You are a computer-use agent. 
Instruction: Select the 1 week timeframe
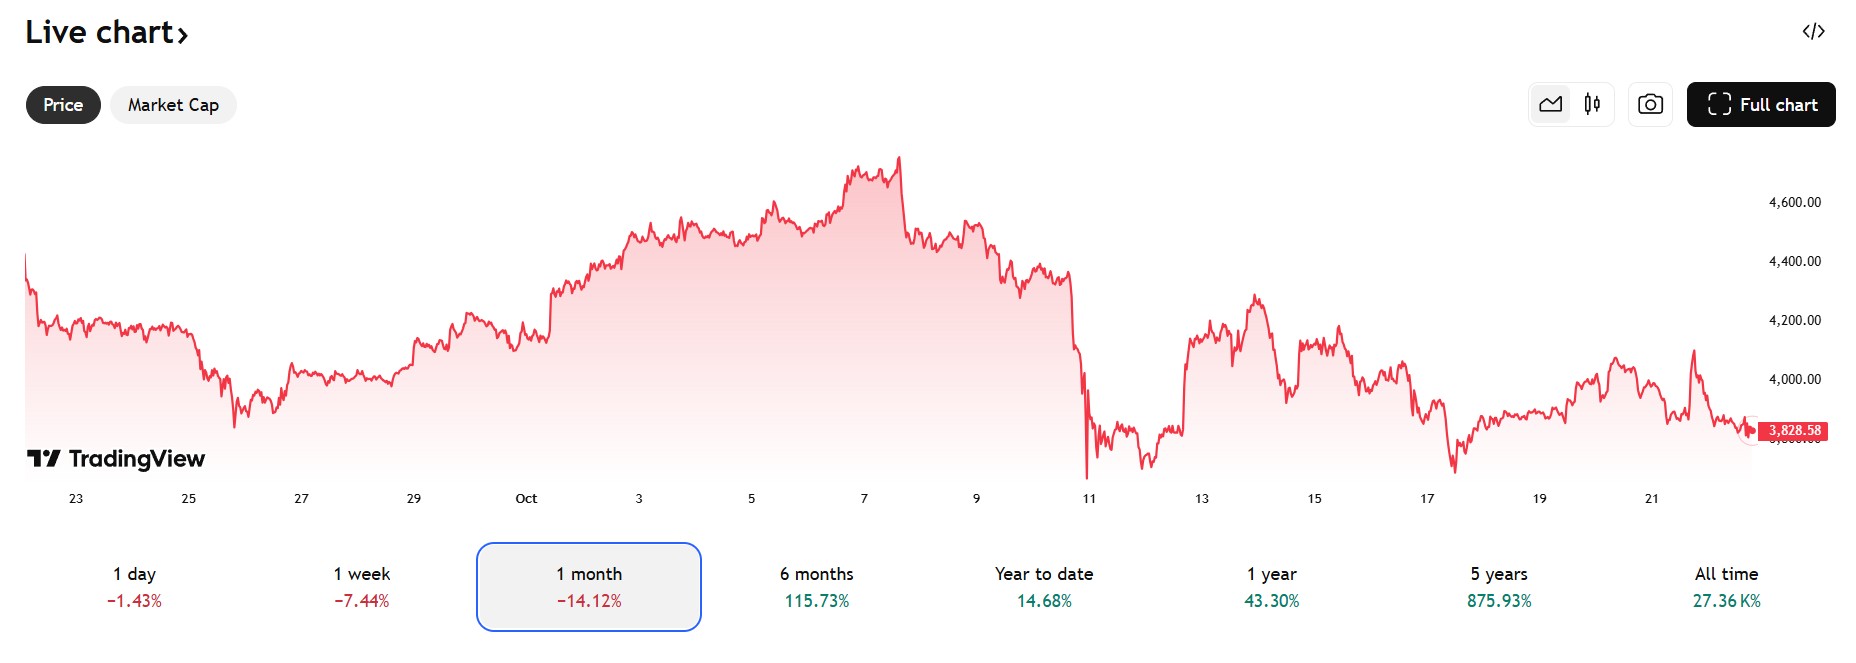[362, 587]
